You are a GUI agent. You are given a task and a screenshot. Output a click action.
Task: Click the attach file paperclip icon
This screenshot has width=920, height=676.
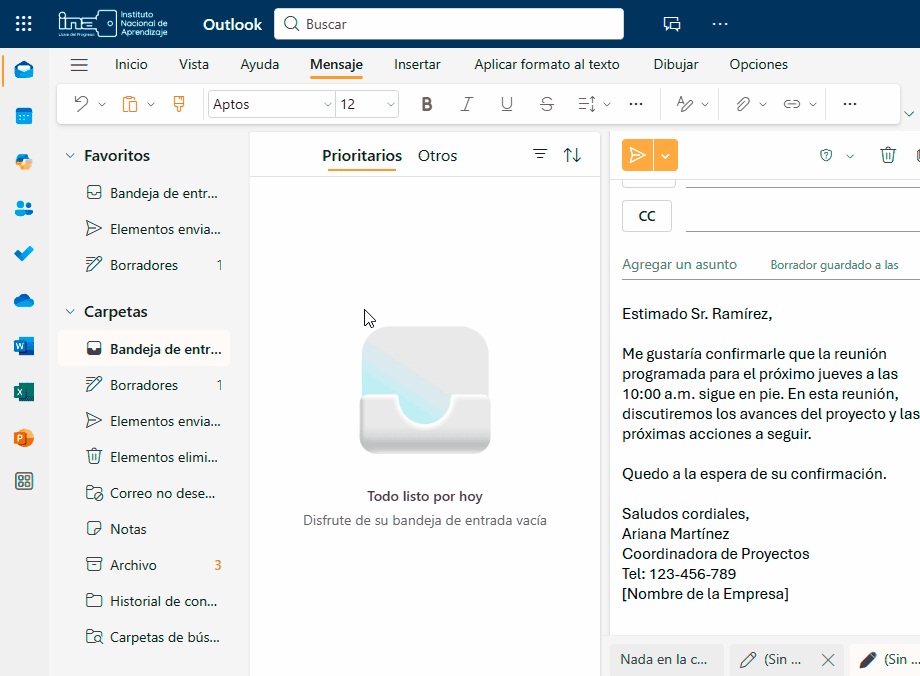coord(742,104)
